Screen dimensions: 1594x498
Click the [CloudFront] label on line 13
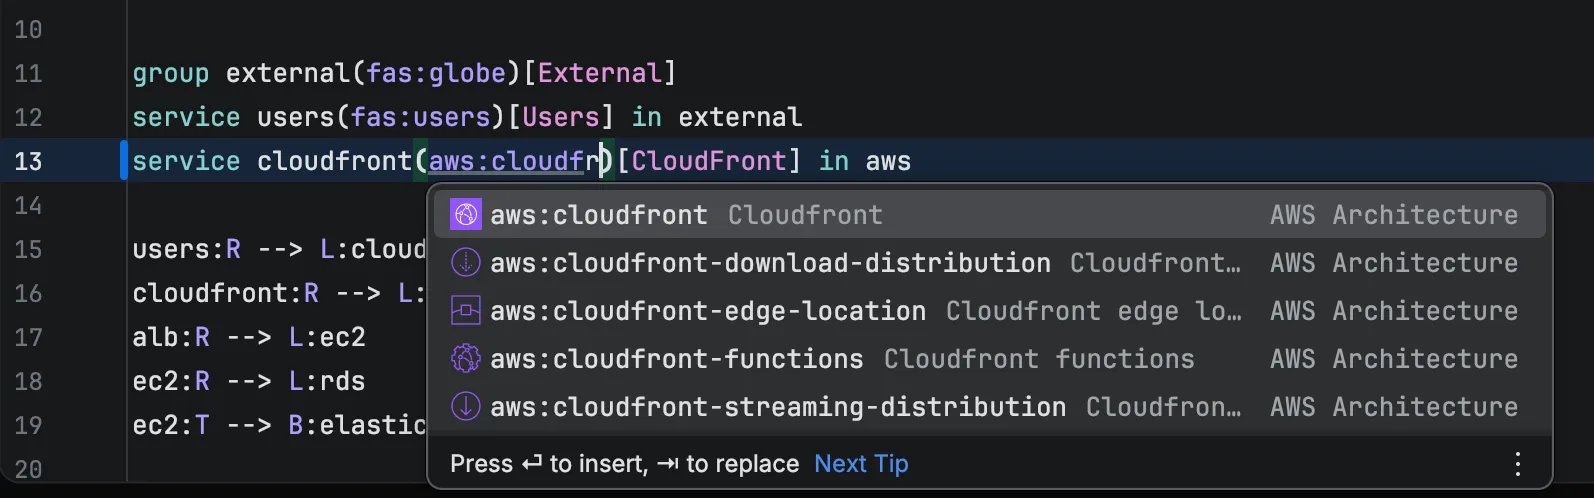709,161
